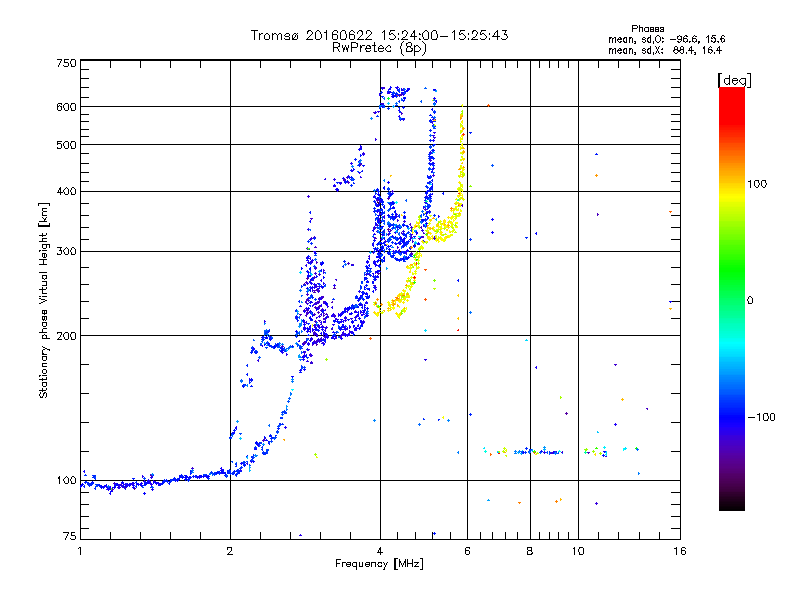Click the '75' y-axis tick label

coord(70,536)
